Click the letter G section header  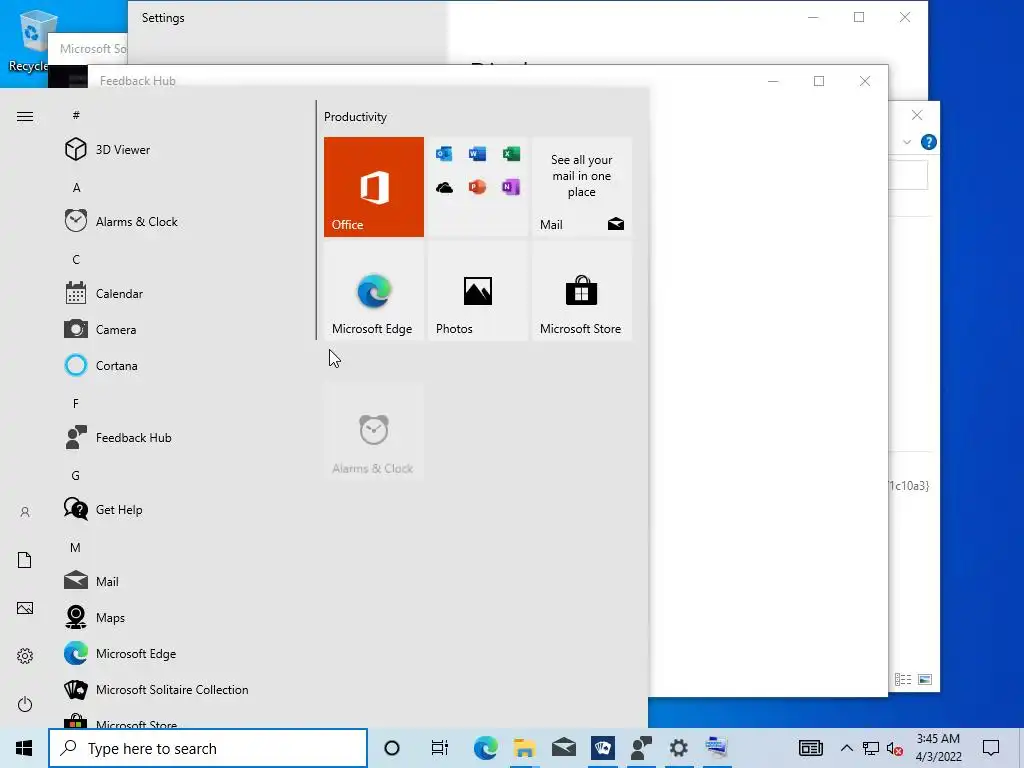coord(76,475)
